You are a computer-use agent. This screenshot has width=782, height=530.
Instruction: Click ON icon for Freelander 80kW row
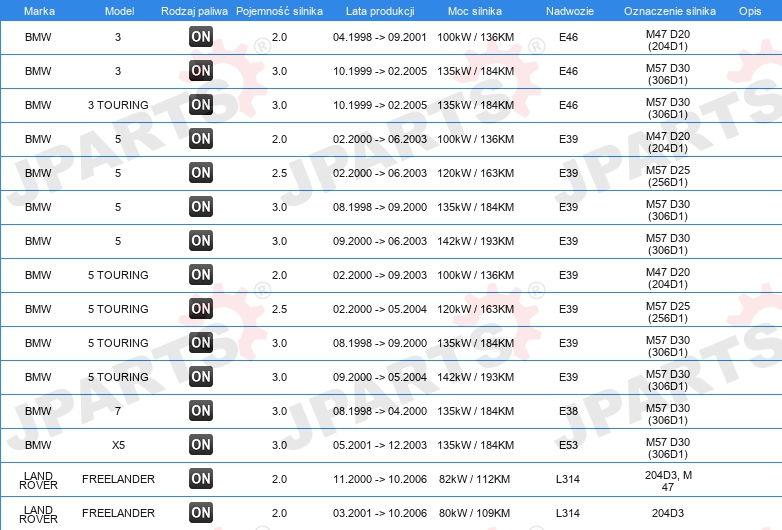point(201,513)
